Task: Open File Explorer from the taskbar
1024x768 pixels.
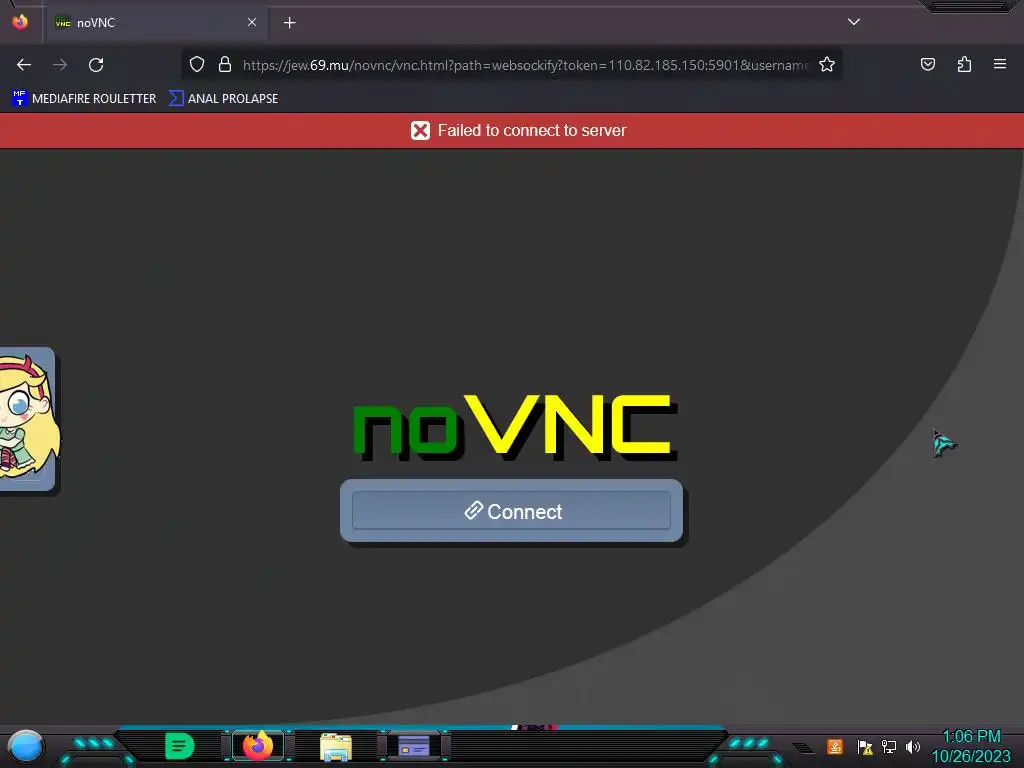Action: 336,746
